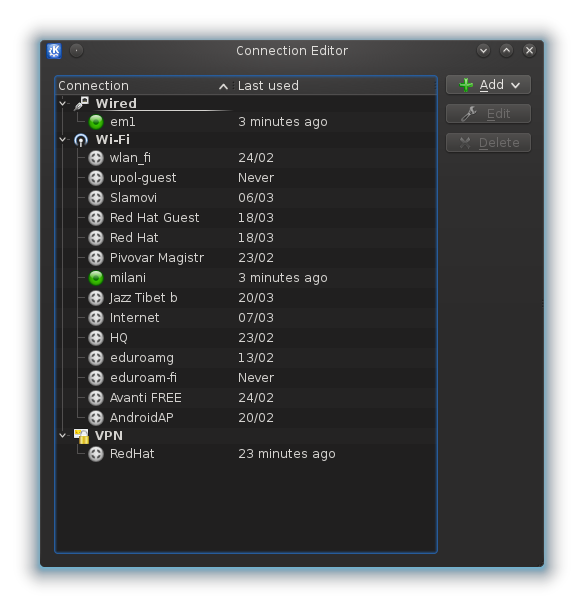Collapse the Wi-Fi connections group

click(63, 139)
